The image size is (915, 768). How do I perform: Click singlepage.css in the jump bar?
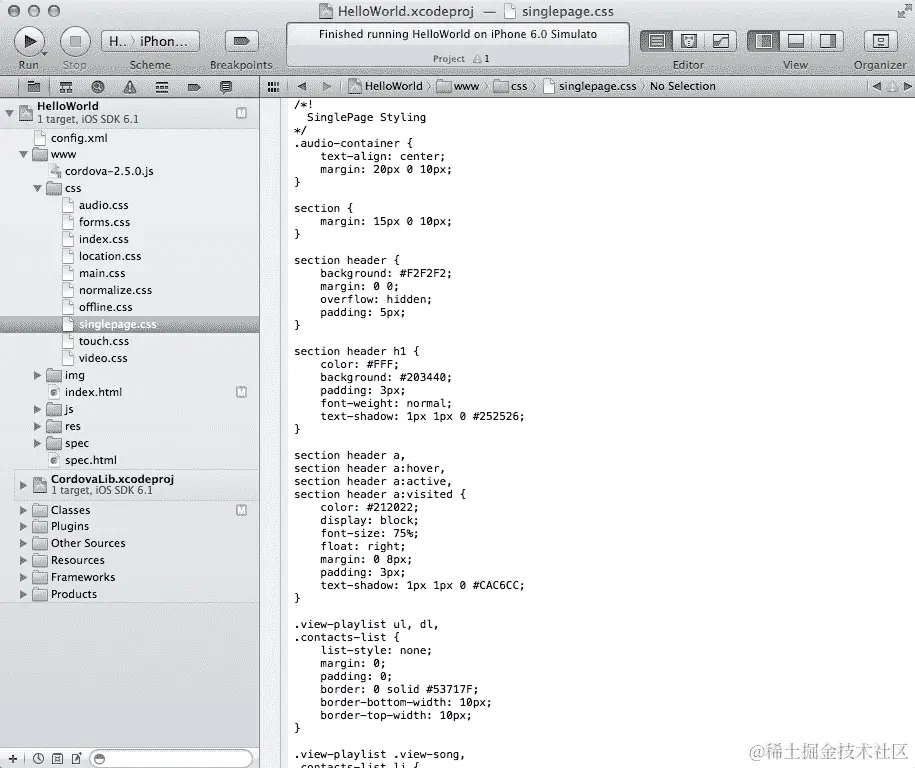coord(589,86)
